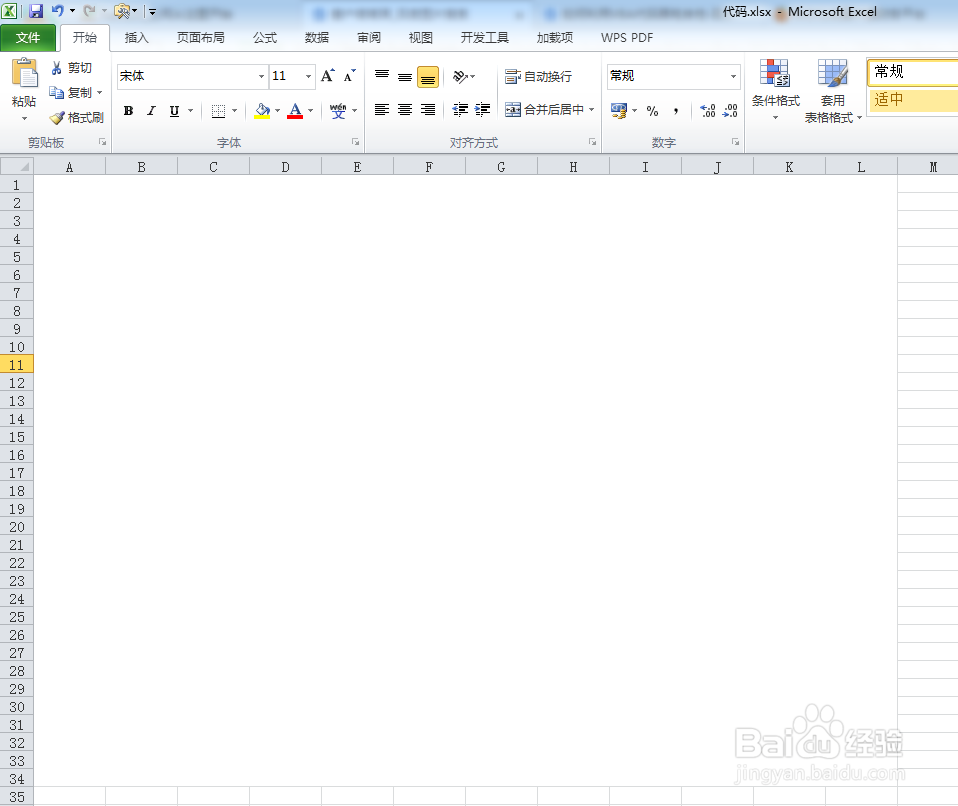Click the borders icon
Screen dimensions: 958x806
(x=218, y=111)
